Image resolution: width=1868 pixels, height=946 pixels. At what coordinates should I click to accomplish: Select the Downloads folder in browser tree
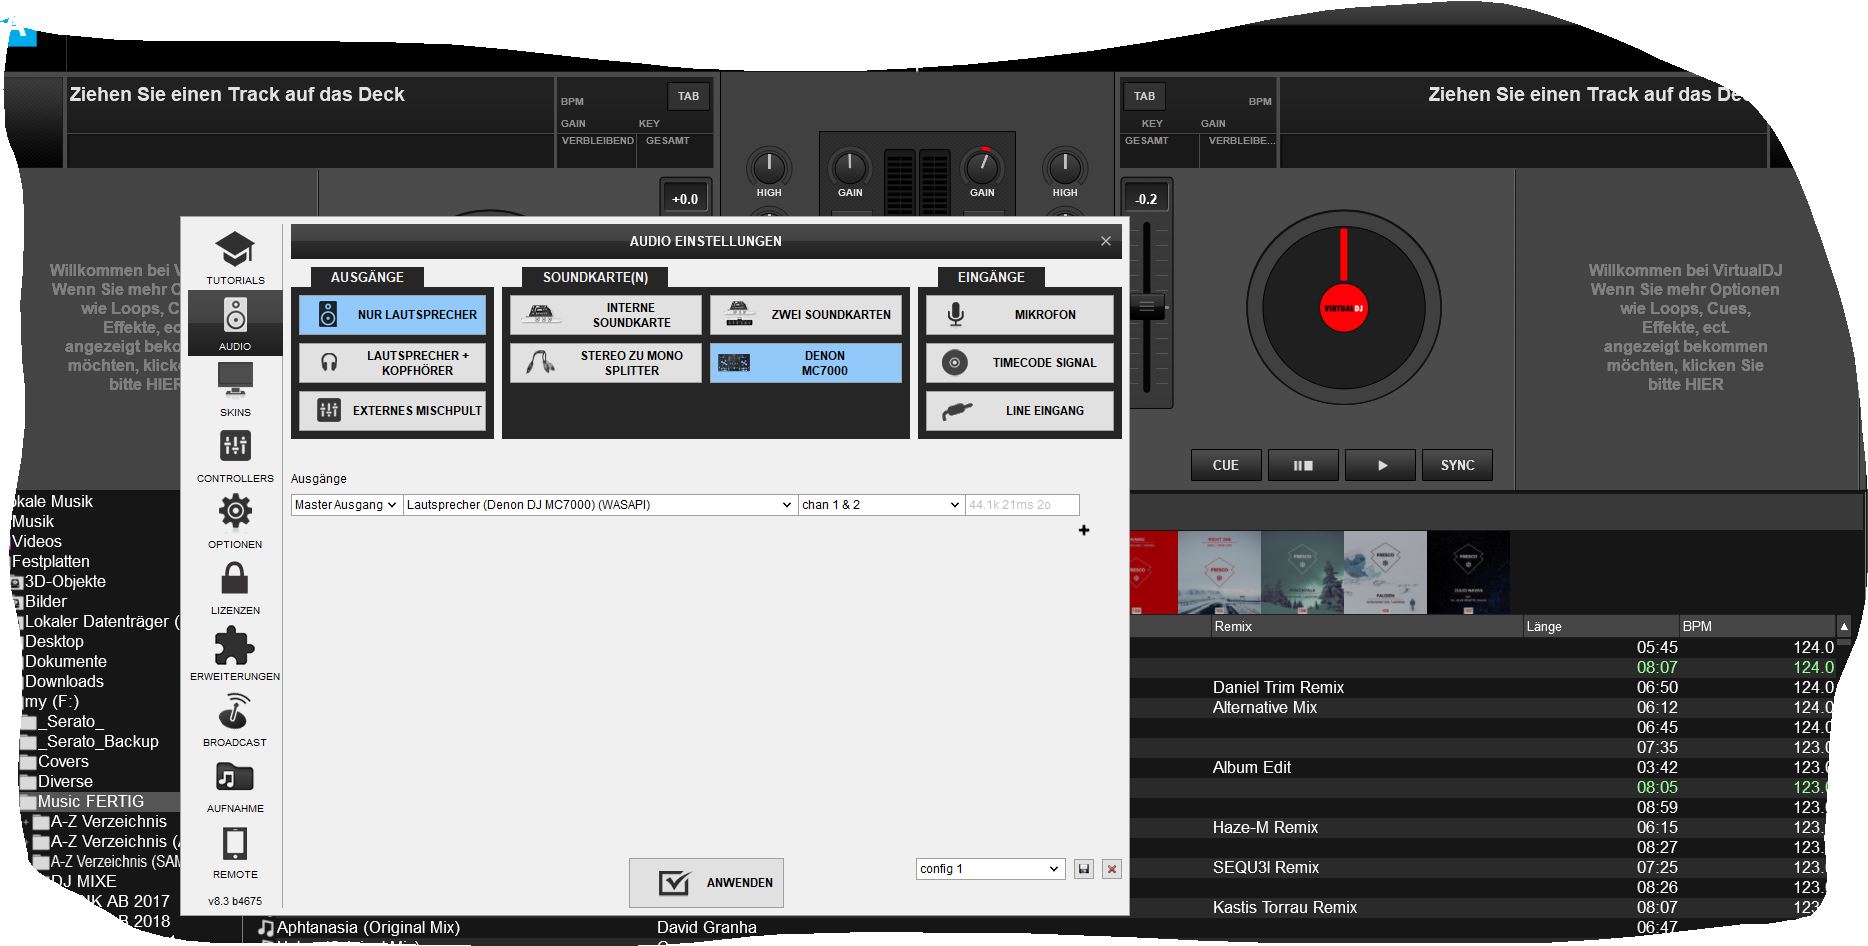tap(64, 681)
